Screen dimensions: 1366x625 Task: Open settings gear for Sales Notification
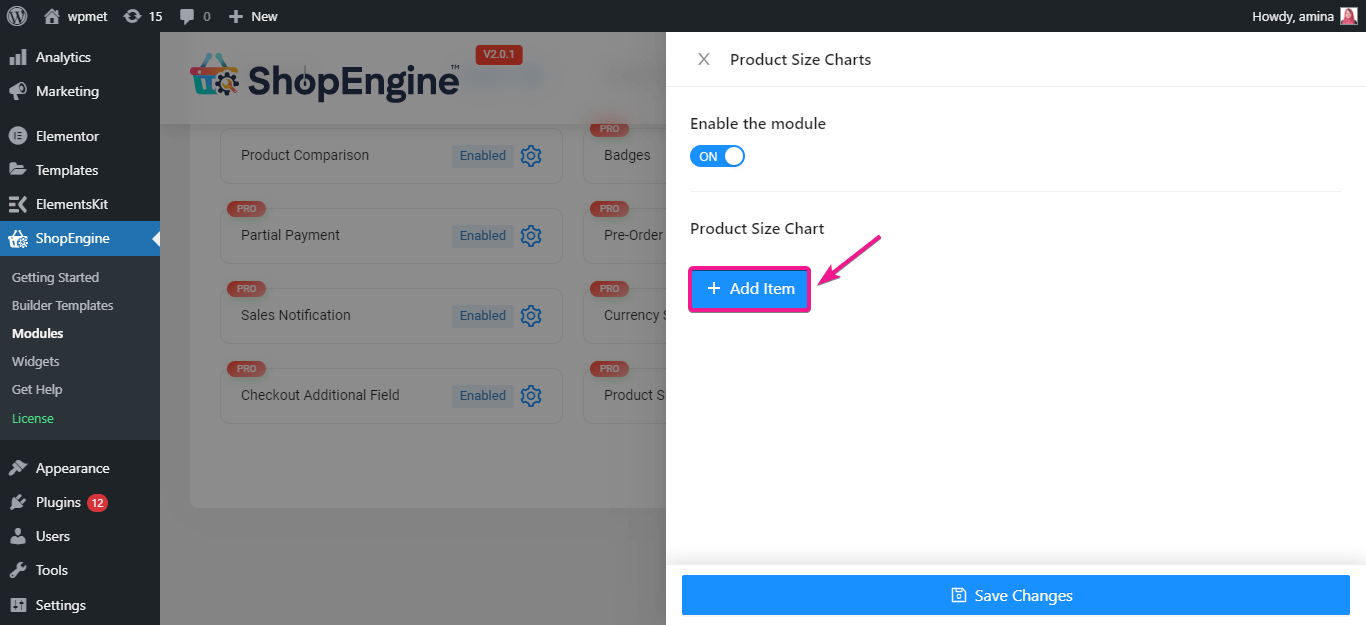[x=531, y=316]
